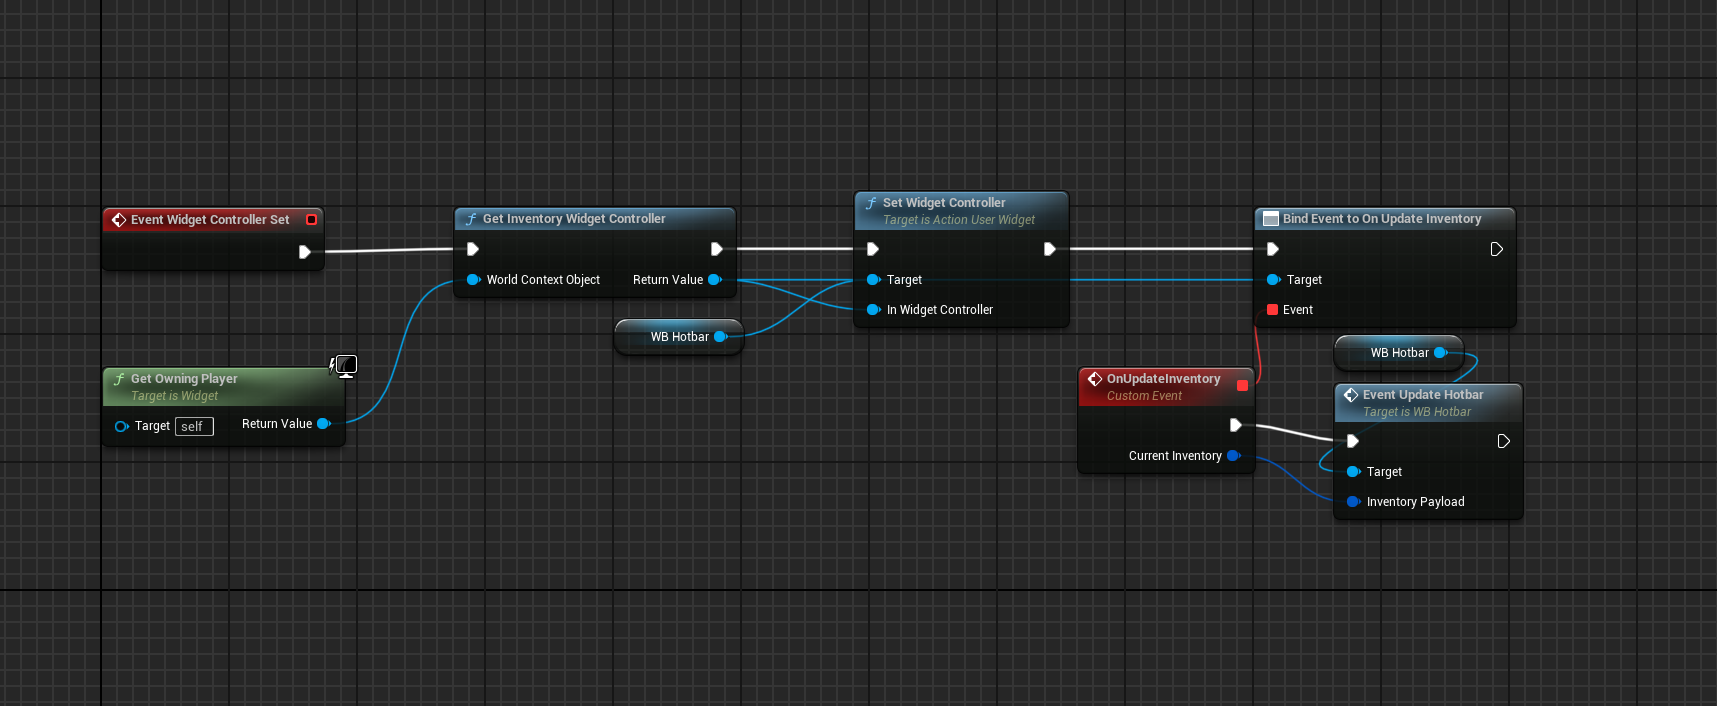Viewport: 1717px width, 706px height.
Task: Click red Event delegate pin on Bind Event node
Action: tap(1272, 310)
